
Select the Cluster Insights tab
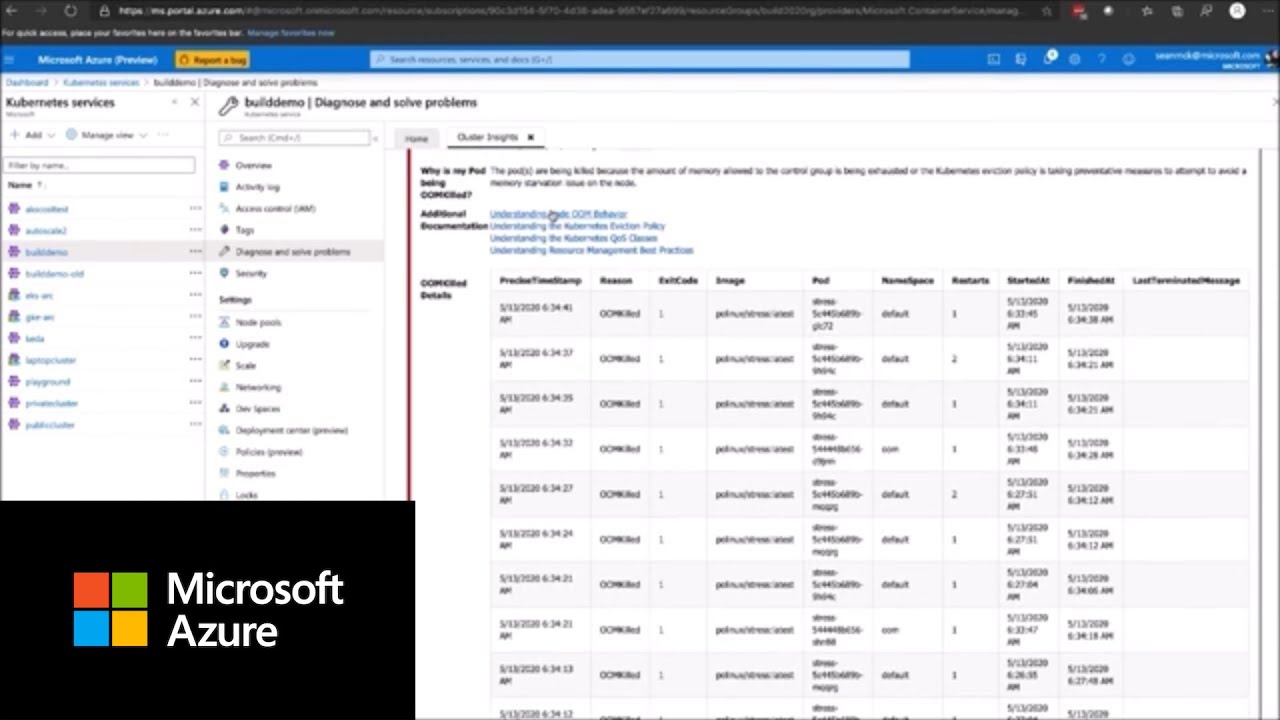pyautogui.click(x=488, y=137)
